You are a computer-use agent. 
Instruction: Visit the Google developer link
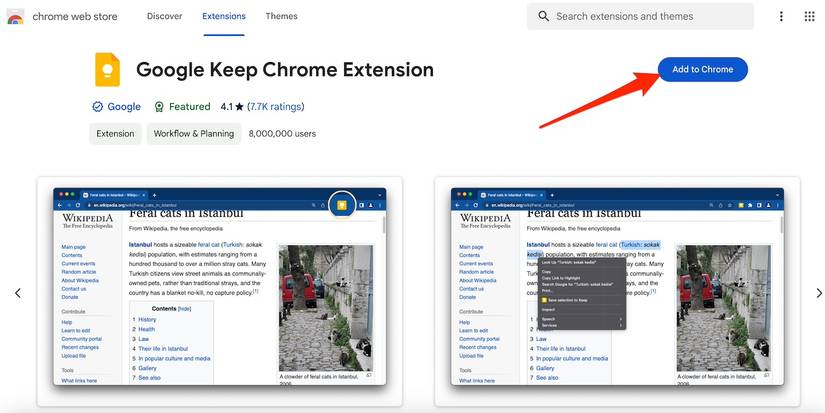point(124,107)
